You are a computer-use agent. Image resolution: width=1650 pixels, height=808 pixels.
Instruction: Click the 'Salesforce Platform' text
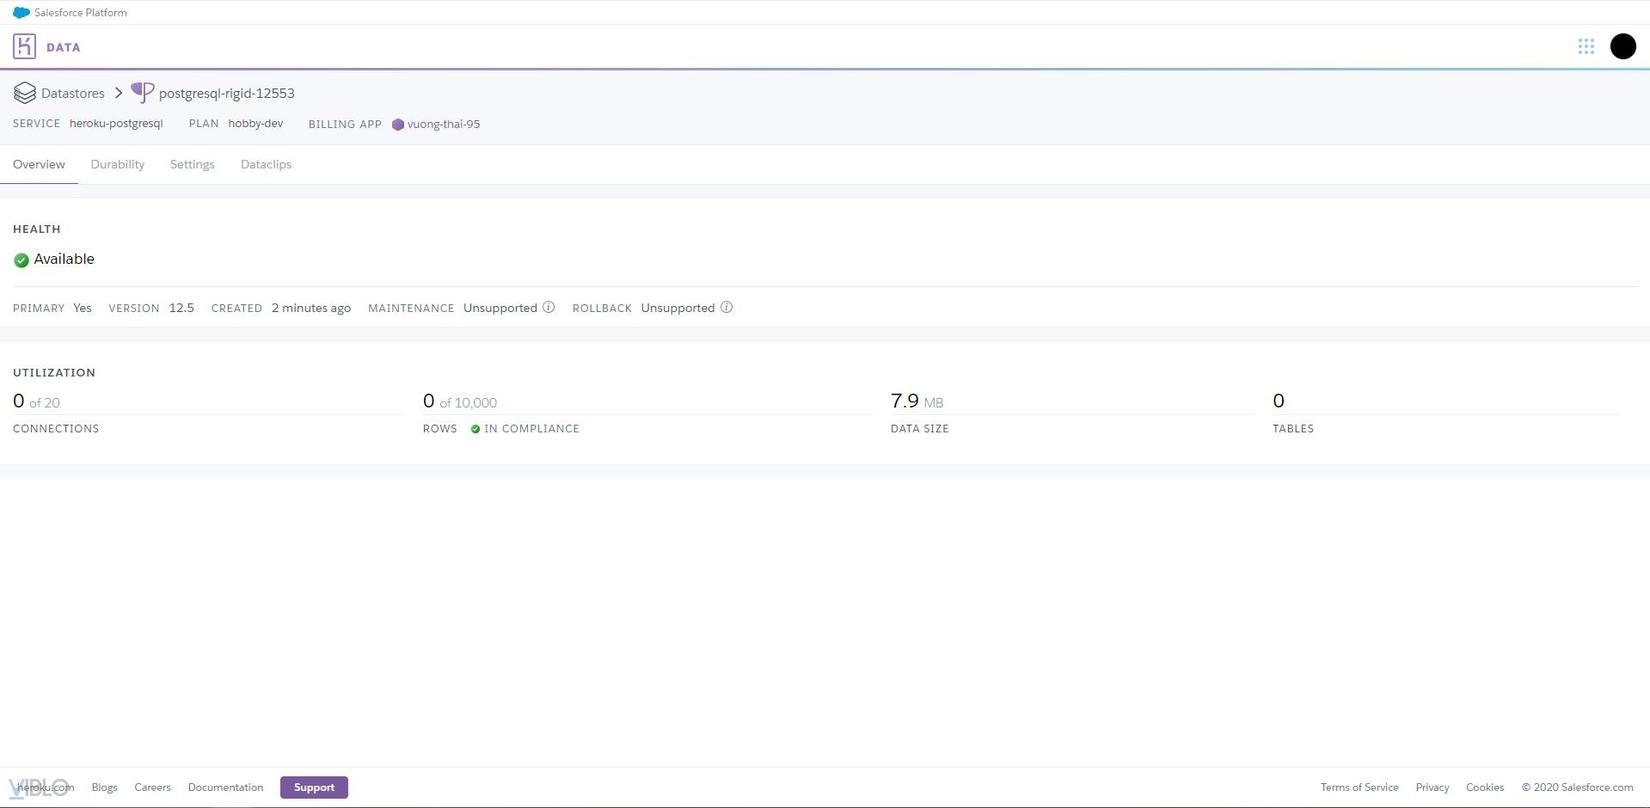pos(80,13)
